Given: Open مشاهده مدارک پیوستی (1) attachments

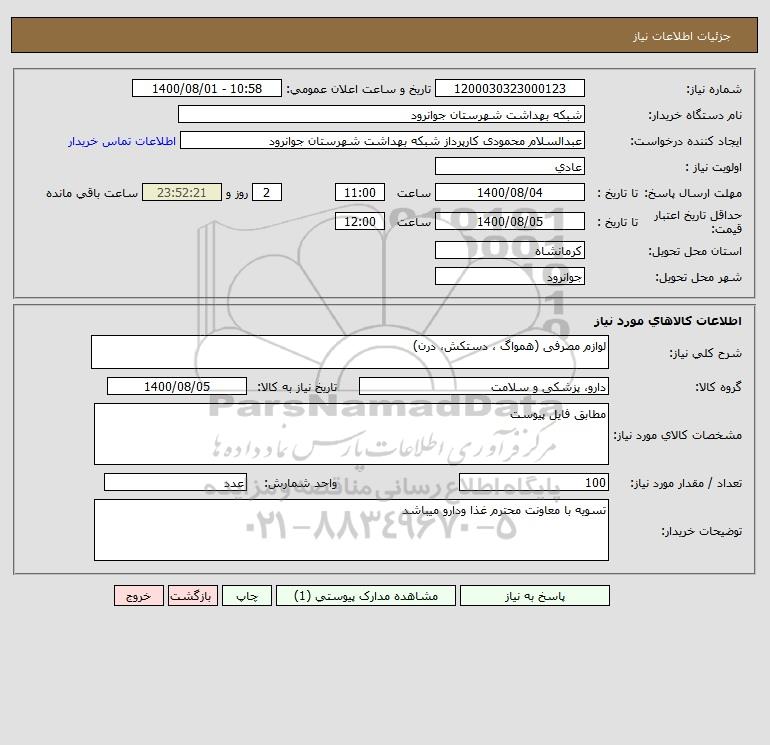Looking at the screenshot, I should click(366, 596).
